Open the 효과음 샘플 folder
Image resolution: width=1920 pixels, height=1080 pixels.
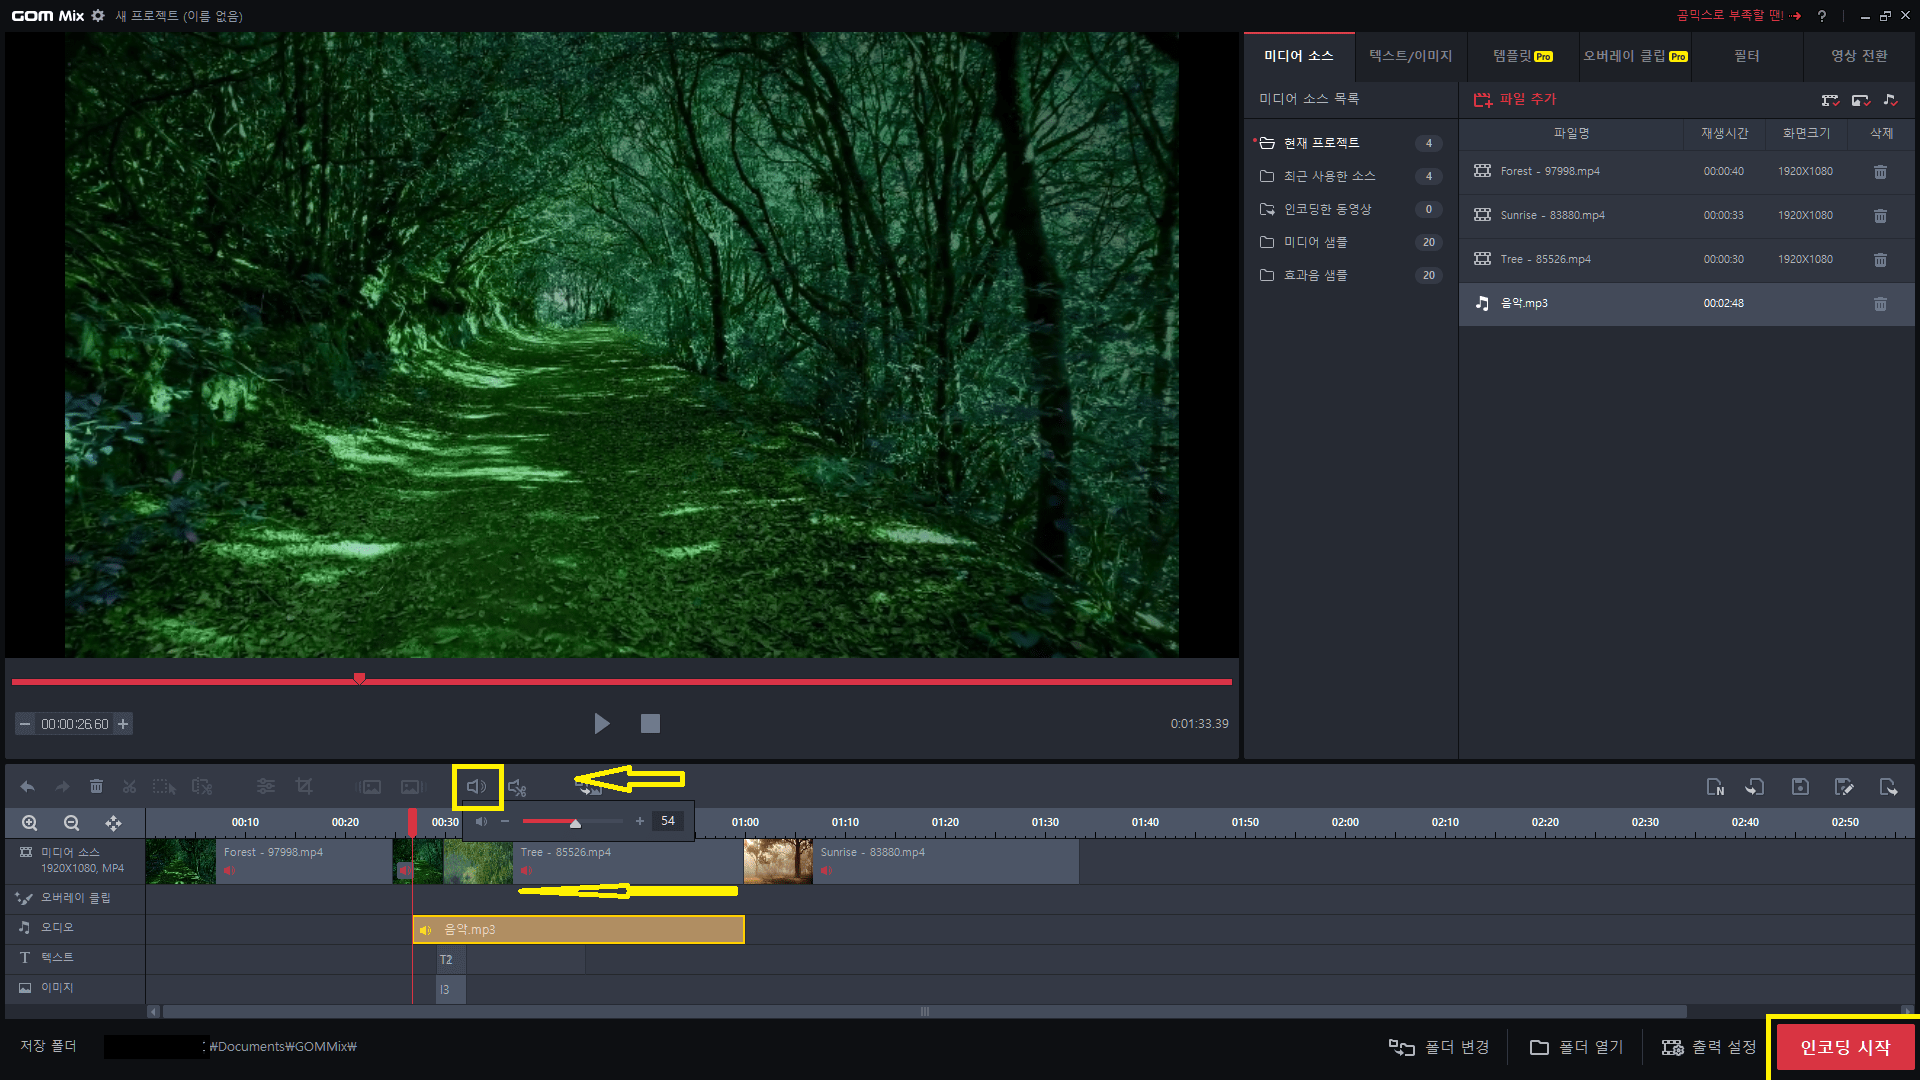pyautogui.click(x=1315, y=275)
